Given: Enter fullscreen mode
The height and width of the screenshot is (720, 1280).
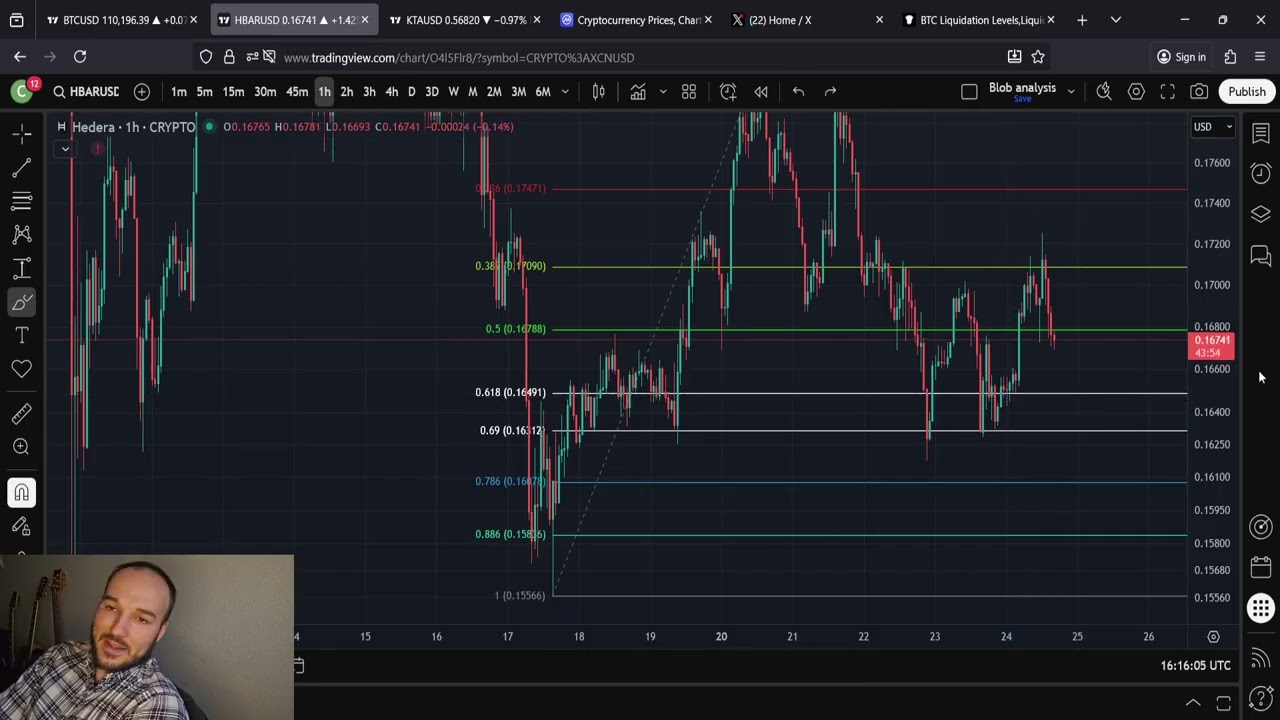Looking at the screenshot, I should tap(1167, 91).
